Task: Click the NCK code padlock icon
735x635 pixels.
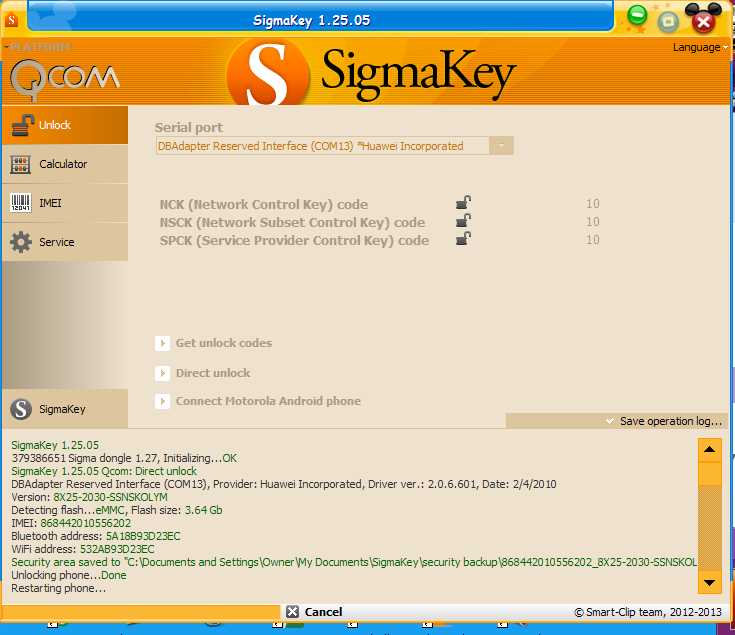Action: [462, 203]
